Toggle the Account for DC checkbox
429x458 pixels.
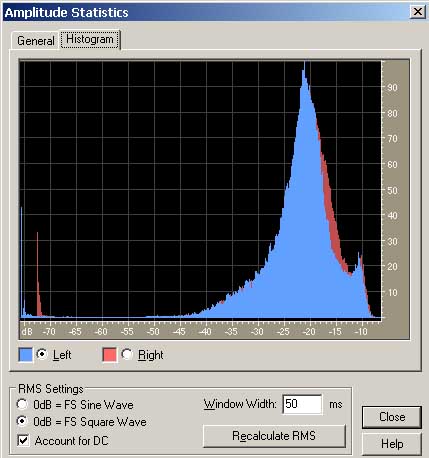click(23, 440)
